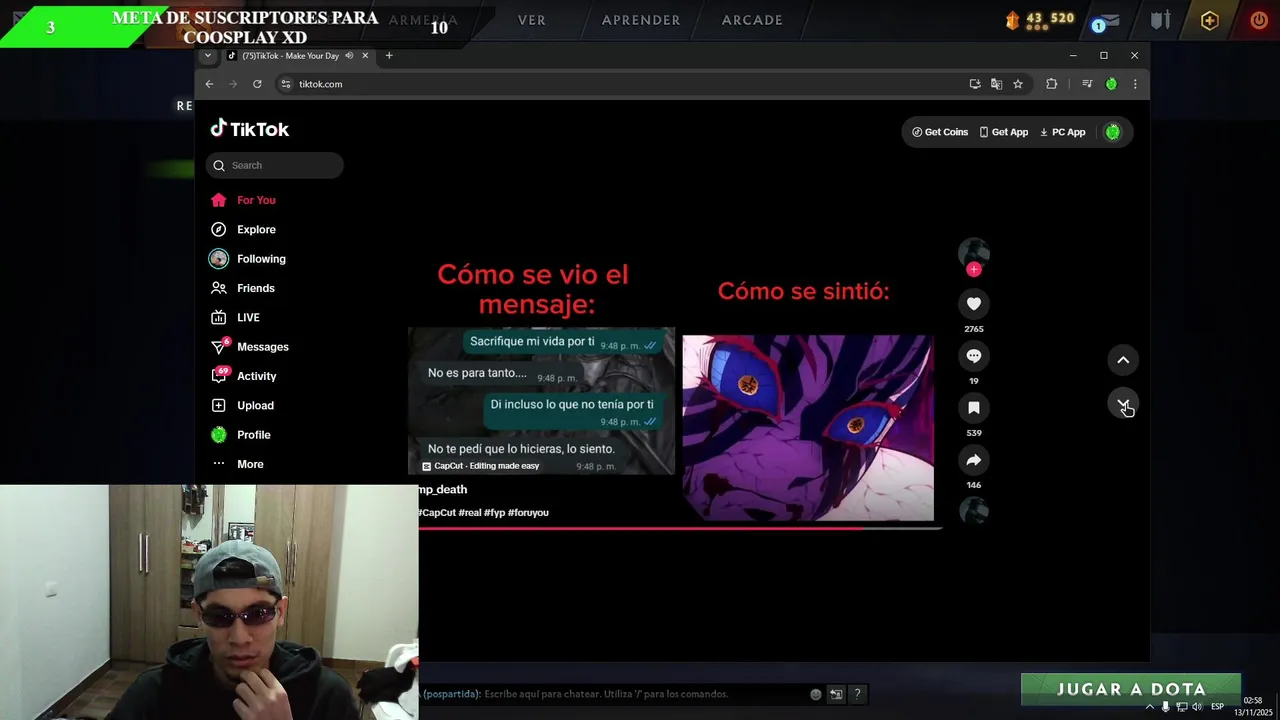Translate this page icon
Image resolution: width=1280 pixels, height=720 pixels.
pyautogui.click(x=996, y=84)
